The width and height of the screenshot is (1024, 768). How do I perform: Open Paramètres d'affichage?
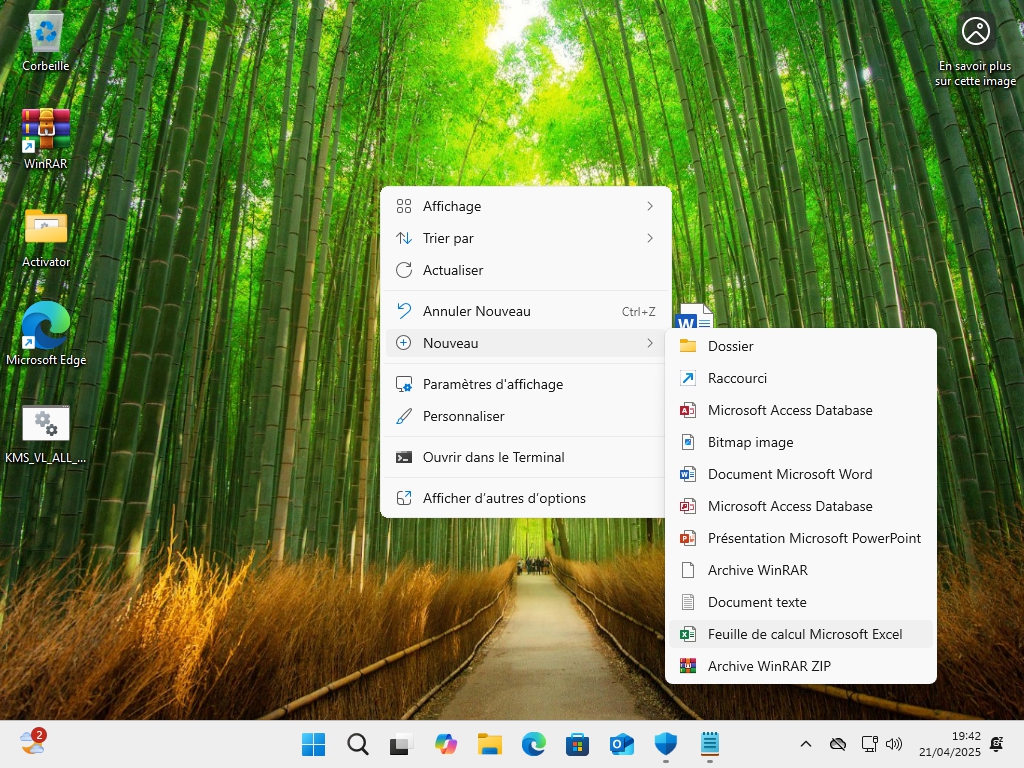pos(492,384)
